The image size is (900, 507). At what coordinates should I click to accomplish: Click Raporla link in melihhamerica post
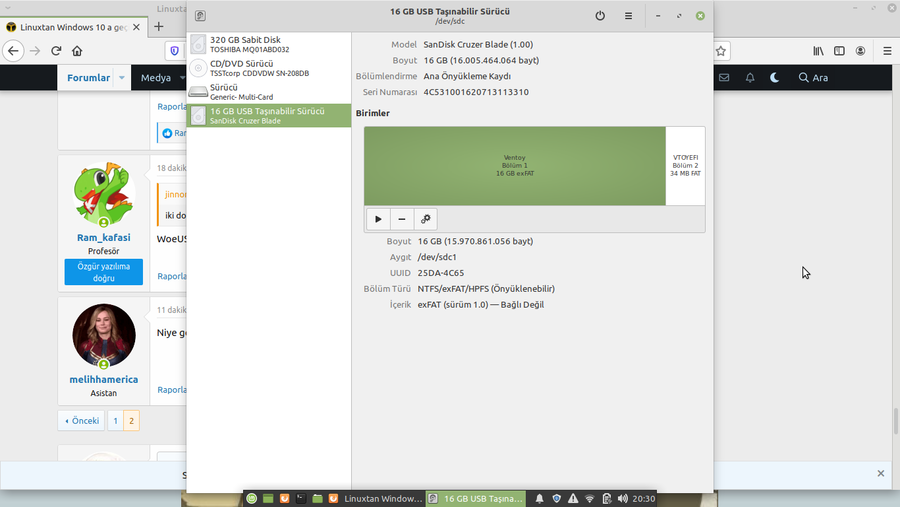(x=172, y=389)
